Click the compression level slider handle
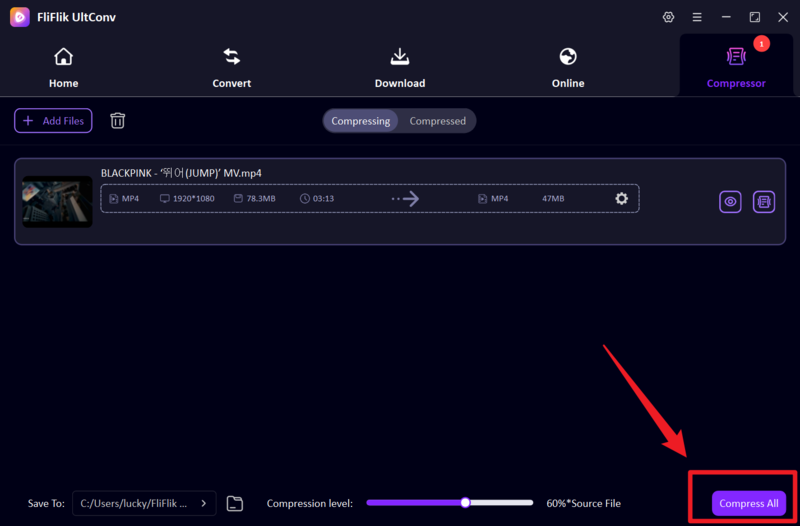The width and height of the screenshot is (800, 526). pyautogui.click(x=465, y=503)
